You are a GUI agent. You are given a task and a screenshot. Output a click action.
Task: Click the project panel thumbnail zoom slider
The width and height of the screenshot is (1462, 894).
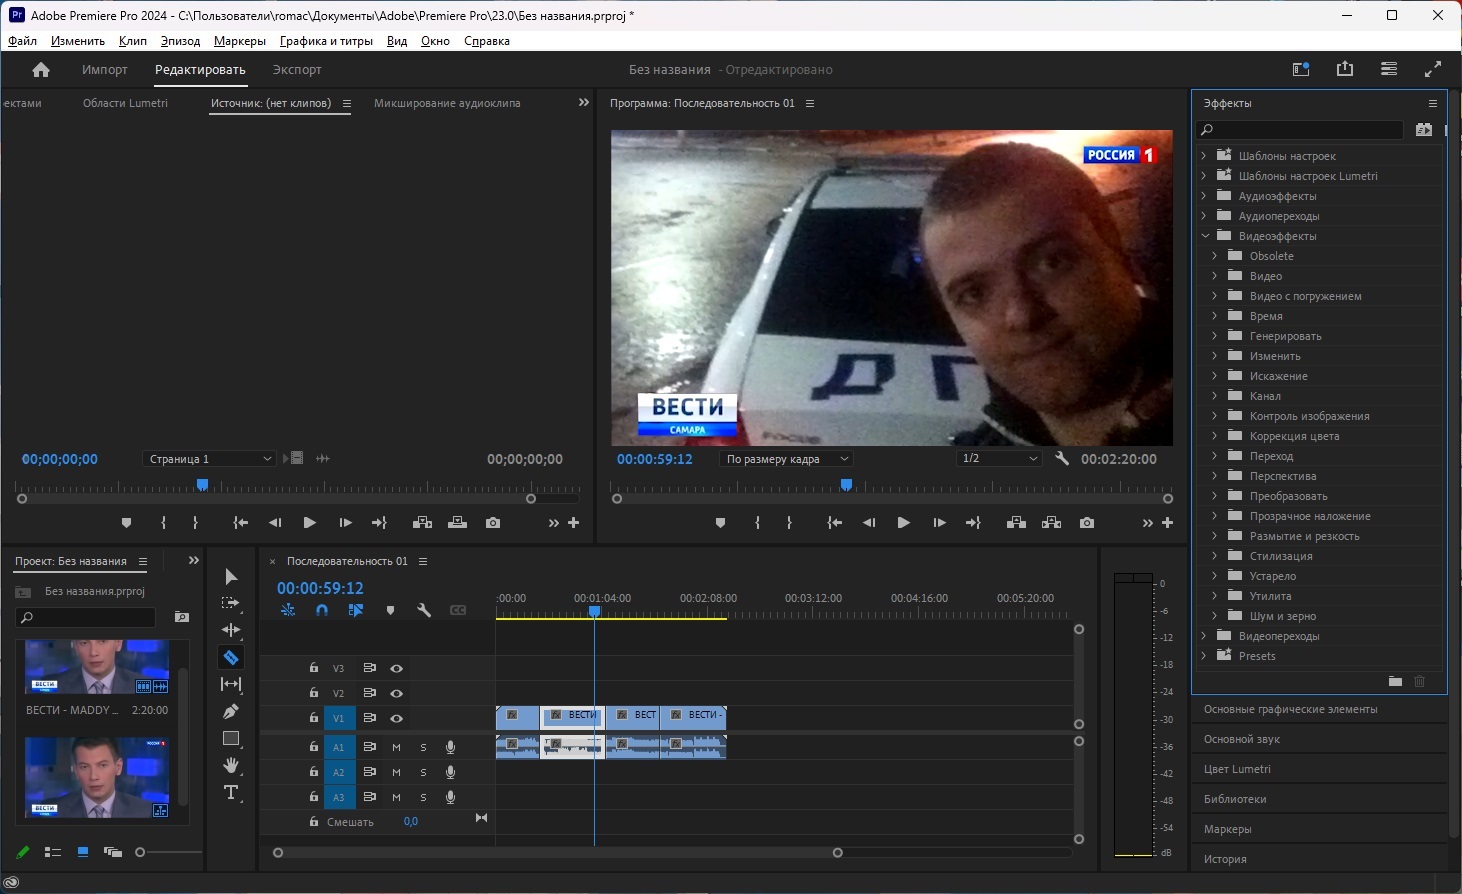pyautogui.click(x=140, y=852)
